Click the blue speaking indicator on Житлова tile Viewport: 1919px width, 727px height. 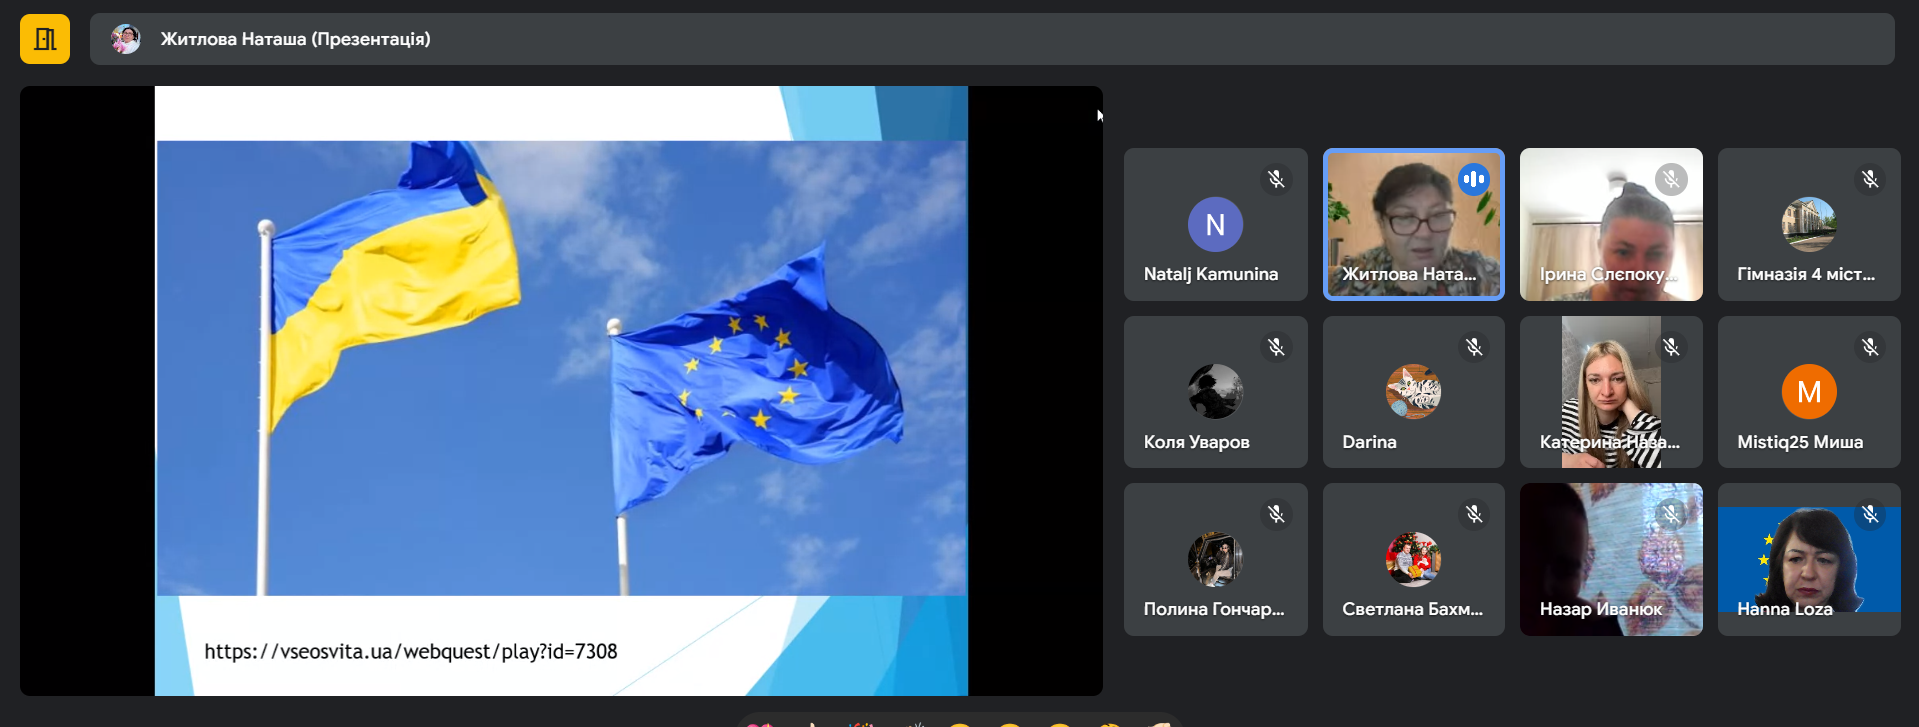click(1473, 179)
